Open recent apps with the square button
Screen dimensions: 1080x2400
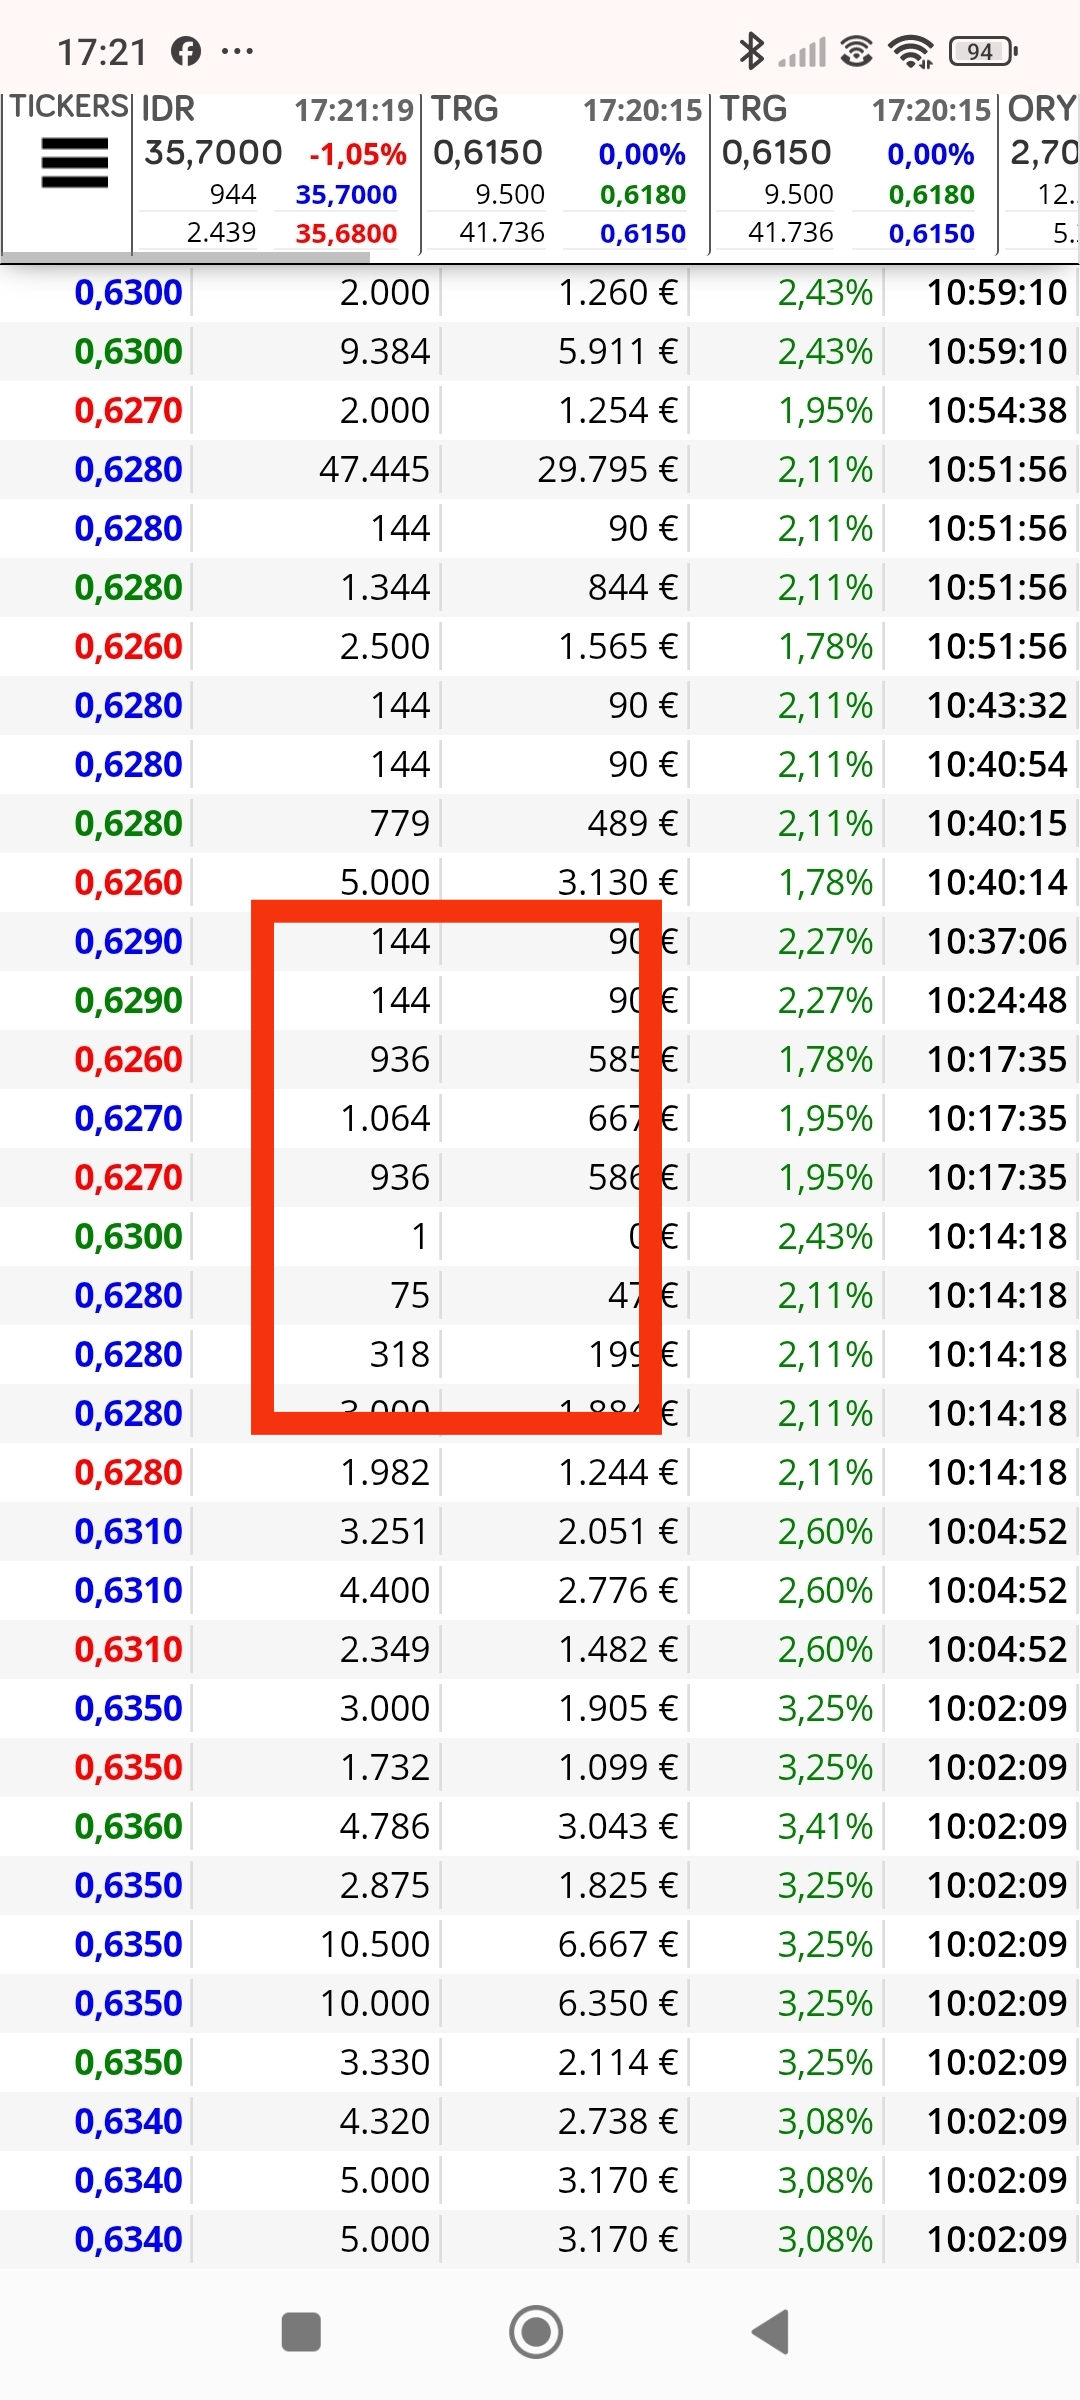pos(301,2332)
